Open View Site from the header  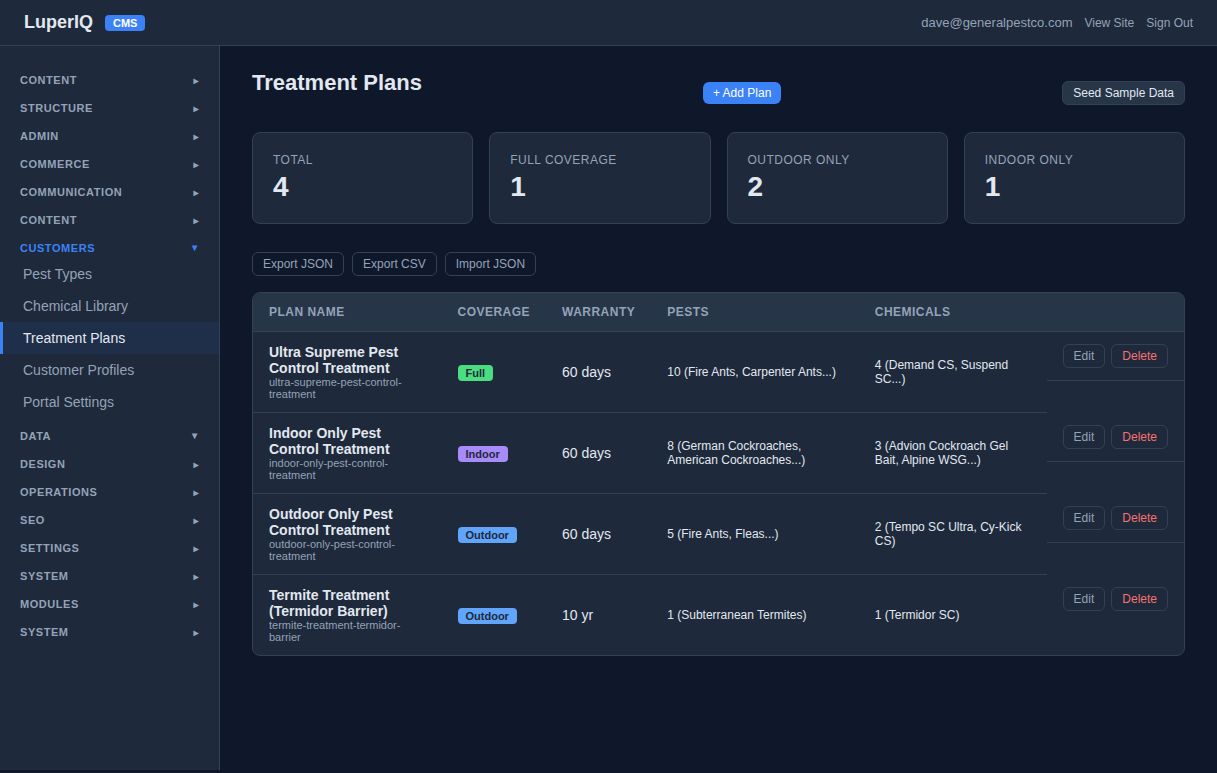[x=1109, y=22]
